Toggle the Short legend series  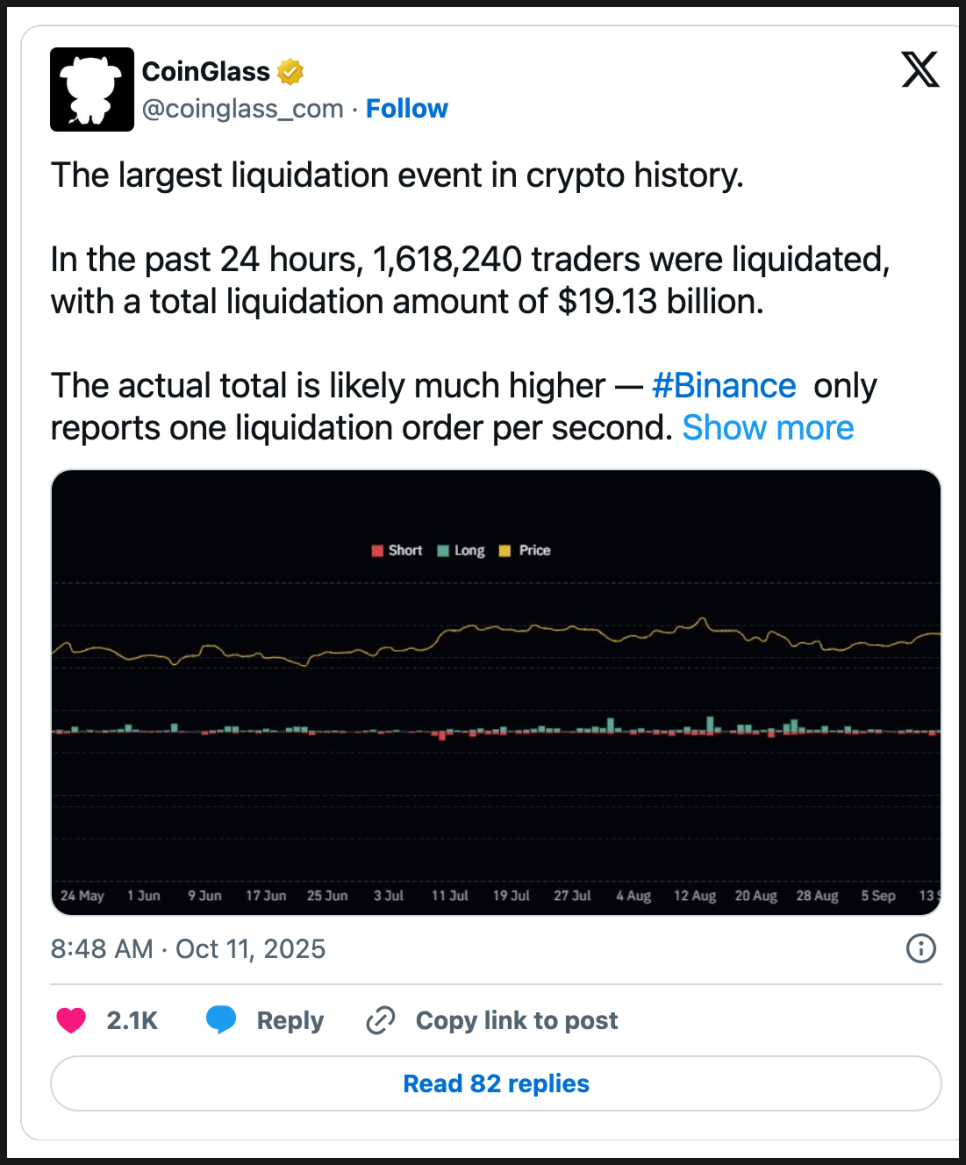[x=397, y=550]
